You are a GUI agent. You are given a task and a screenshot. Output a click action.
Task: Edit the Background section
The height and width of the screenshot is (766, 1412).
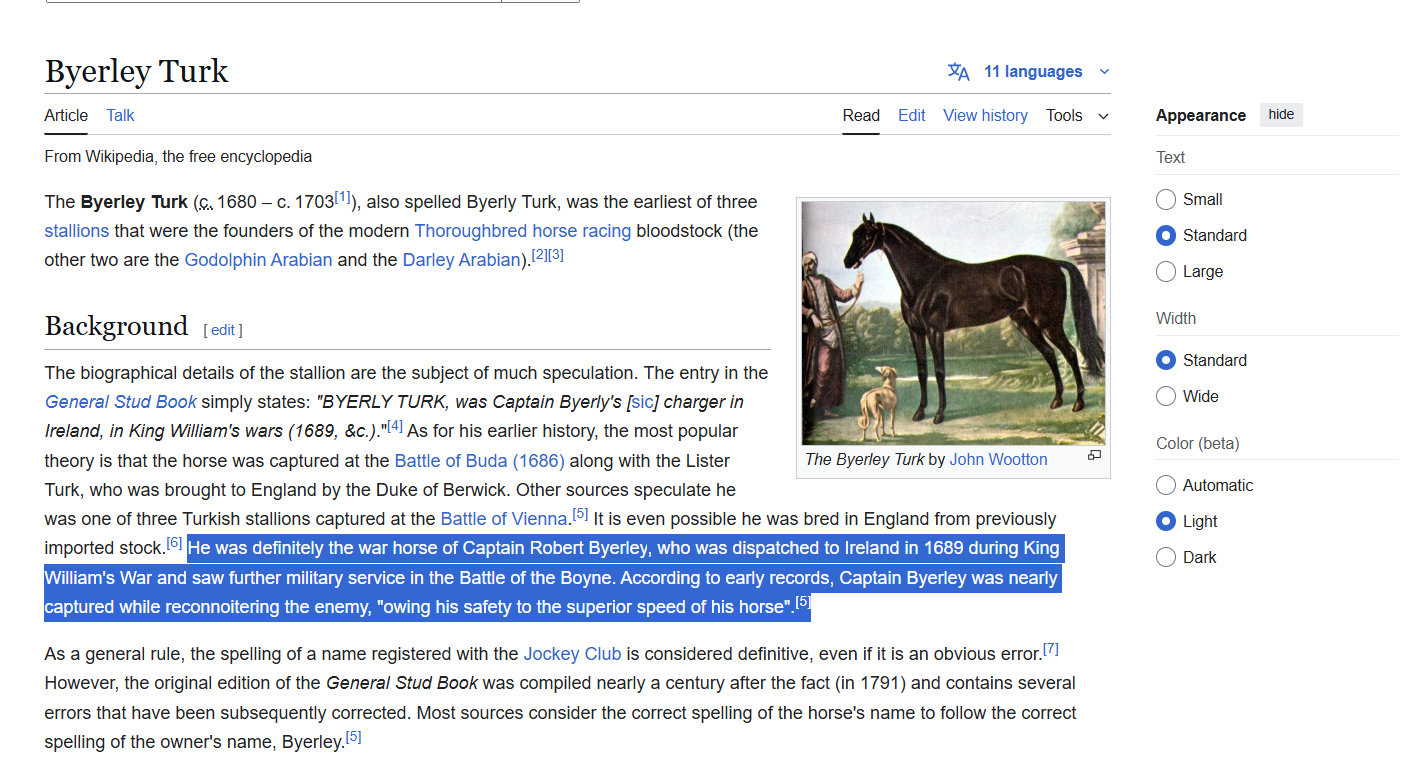click(x=223, y=330)
